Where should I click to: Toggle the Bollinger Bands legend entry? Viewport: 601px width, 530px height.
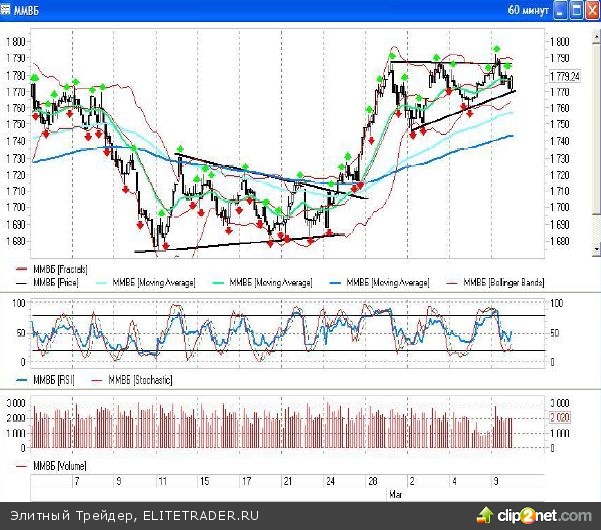coord(499,283)
